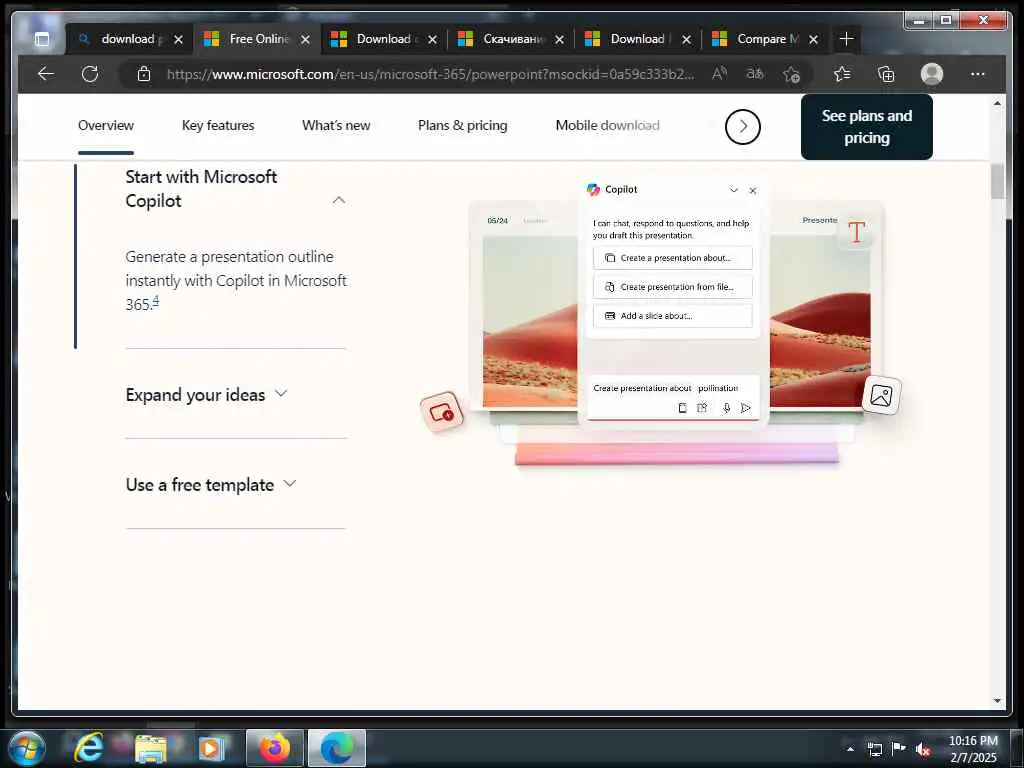Reload the current page

pos(90,74)
